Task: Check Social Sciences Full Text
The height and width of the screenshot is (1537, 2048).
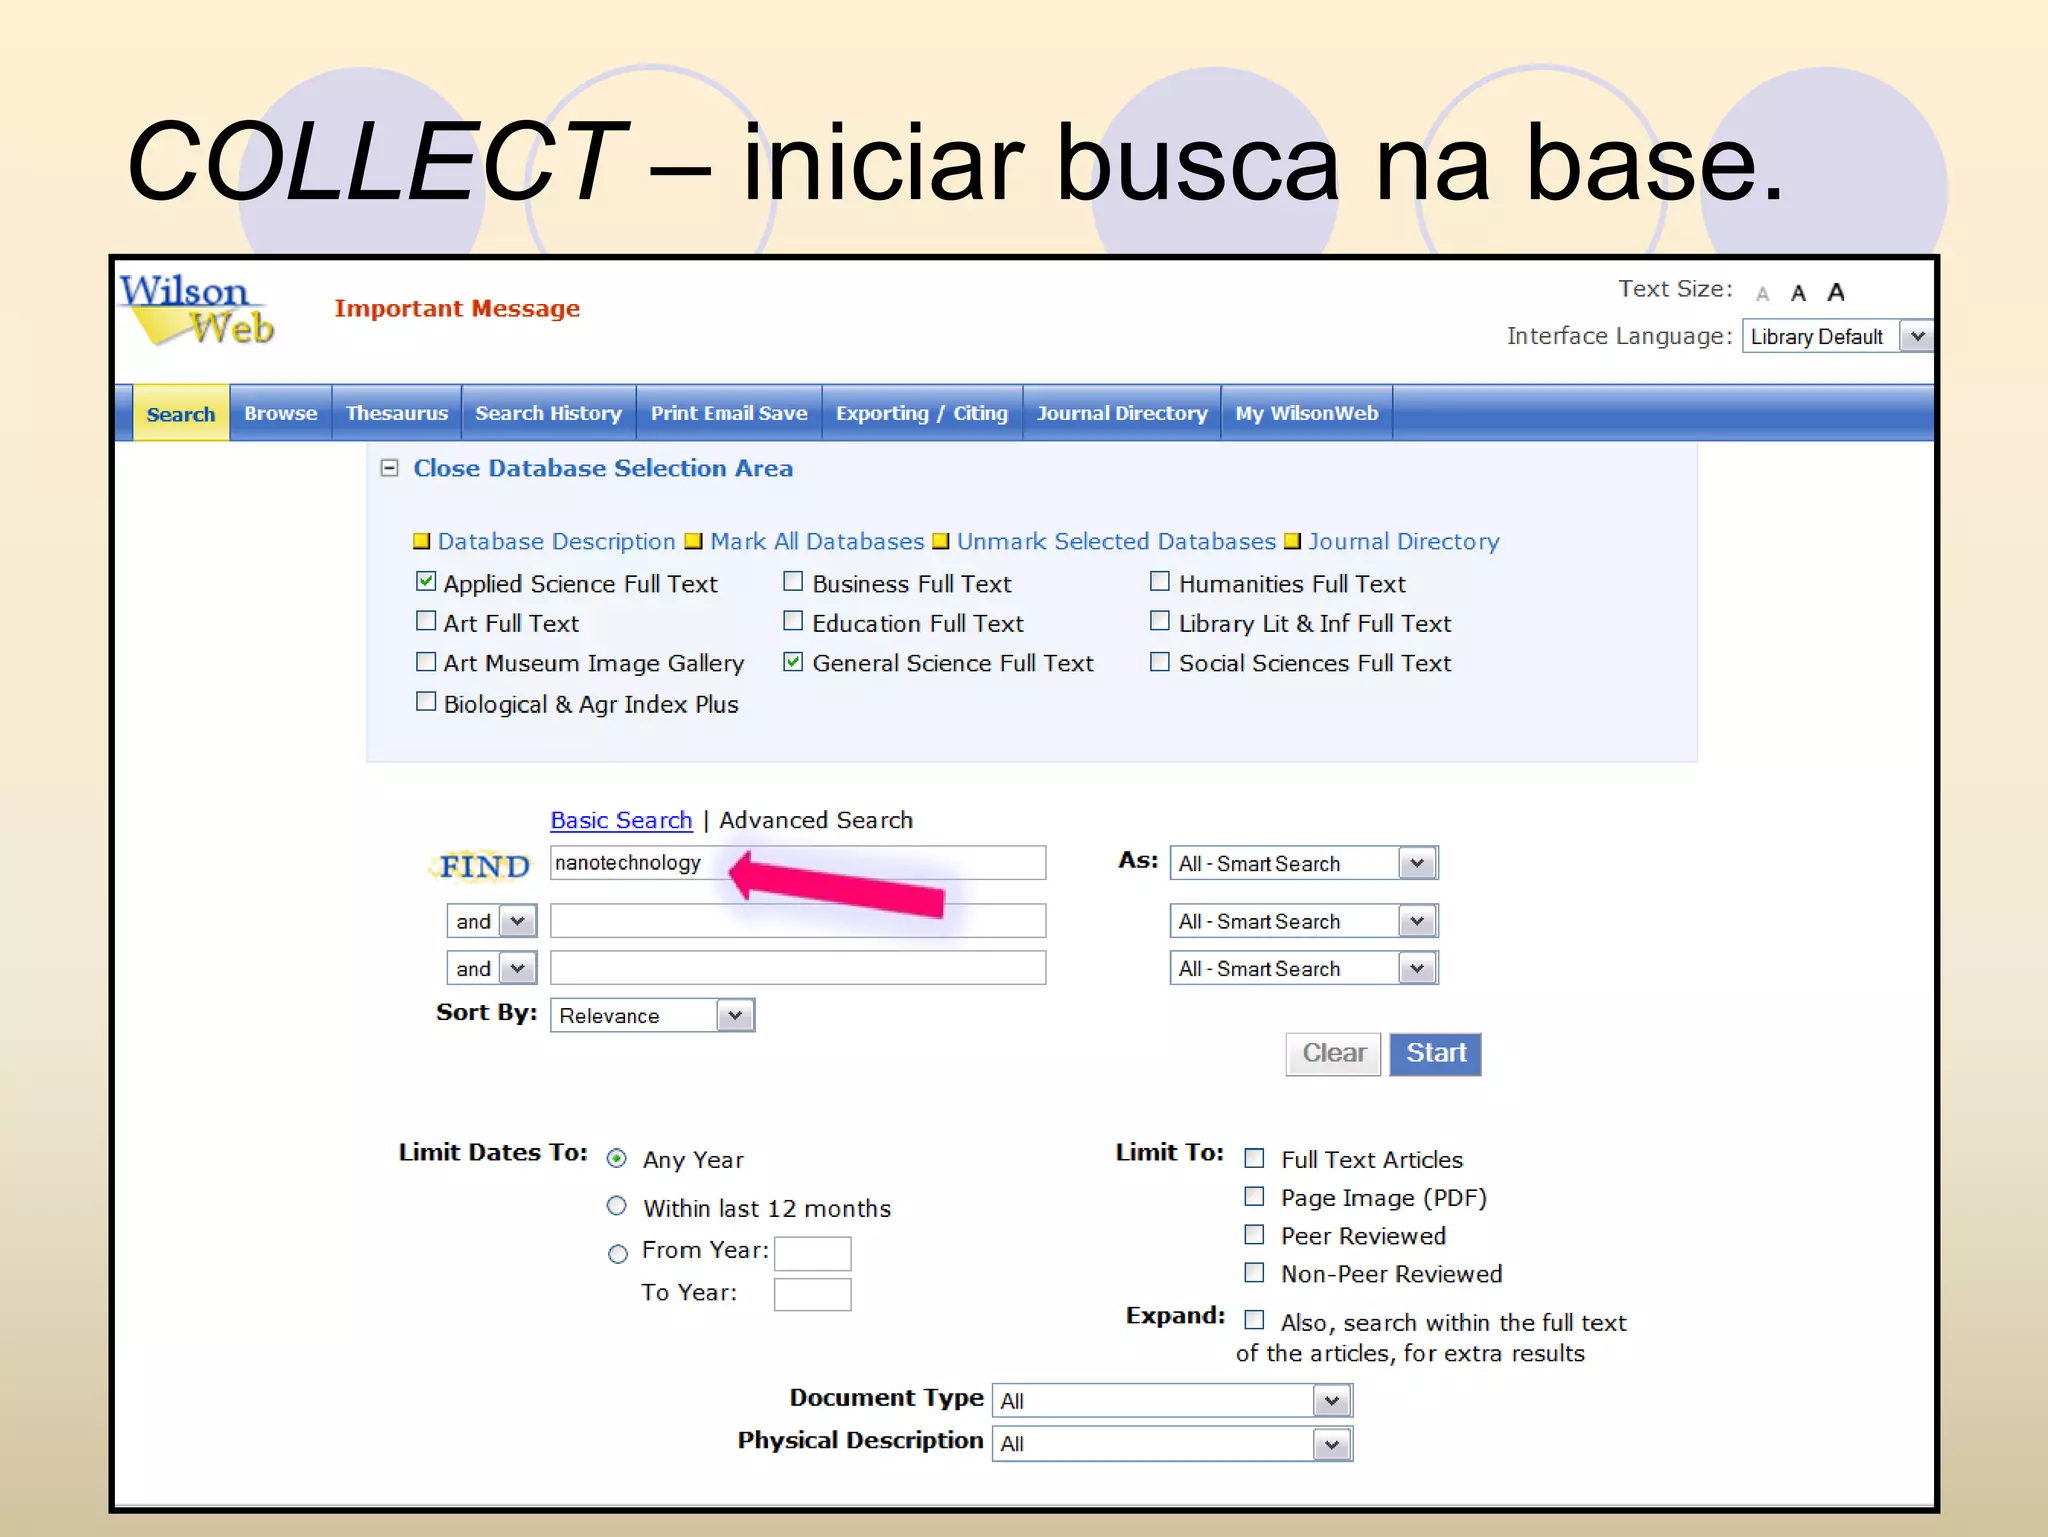Action: point(1160,661)
